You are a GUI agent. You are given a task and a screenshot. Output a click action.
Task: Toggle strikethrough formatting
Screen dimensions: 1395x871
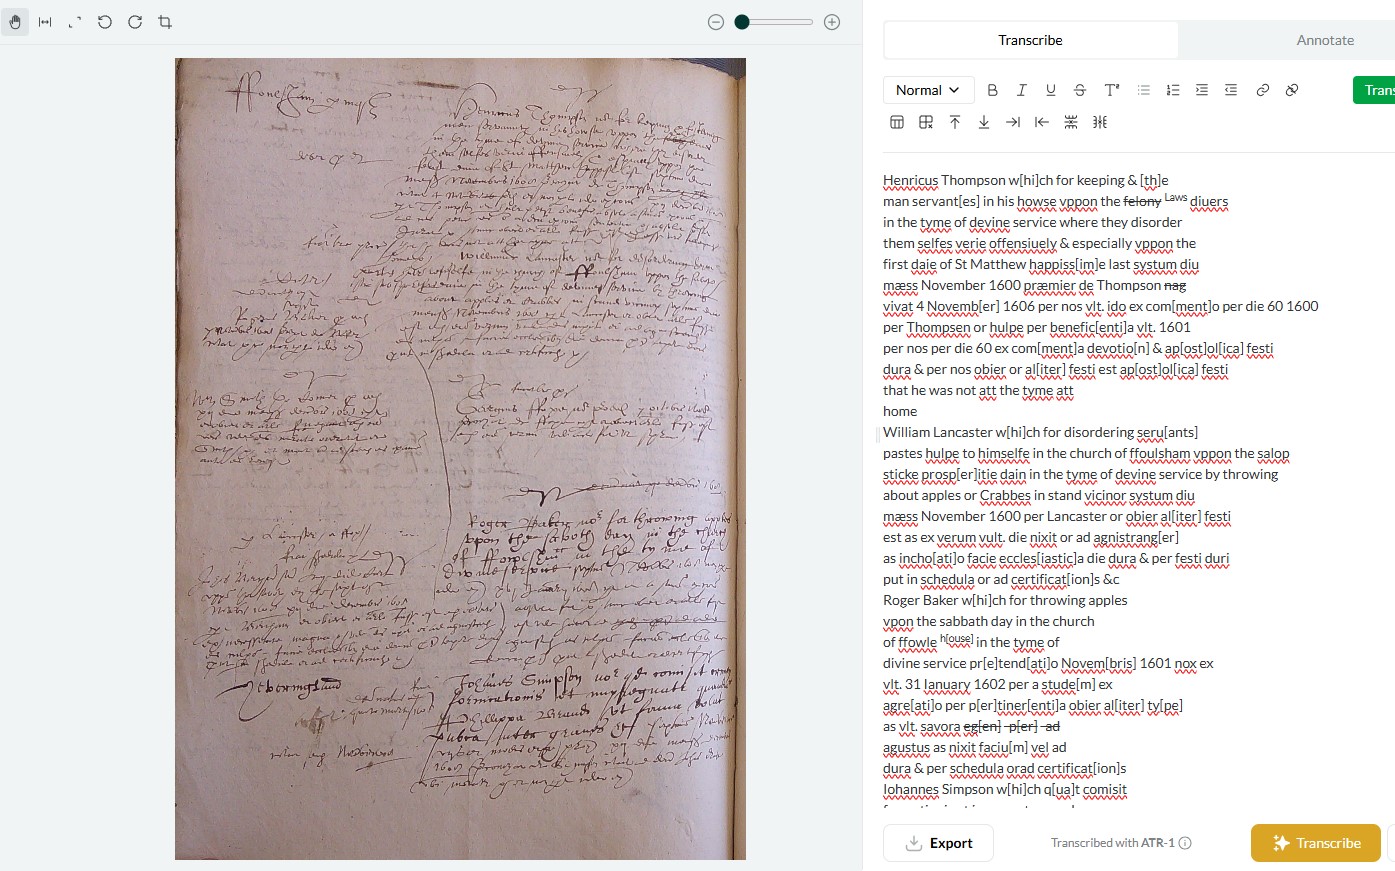pyautogui.click(x=1079, y=90)
